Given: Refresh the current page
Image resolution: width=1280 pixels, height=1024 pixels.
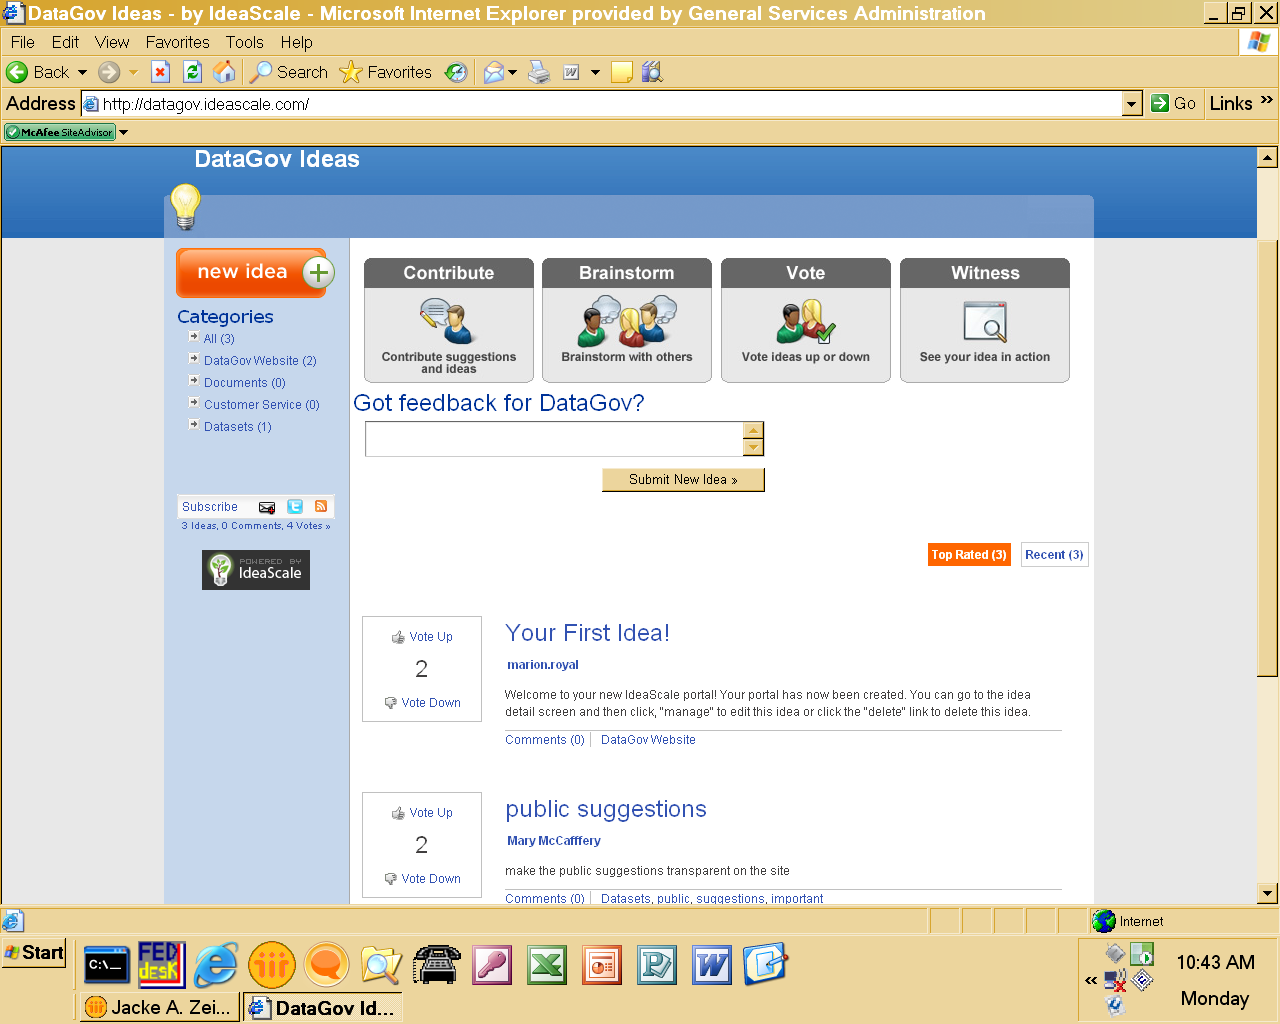Looking at the screenshot, I should click(x=193, y=72).
